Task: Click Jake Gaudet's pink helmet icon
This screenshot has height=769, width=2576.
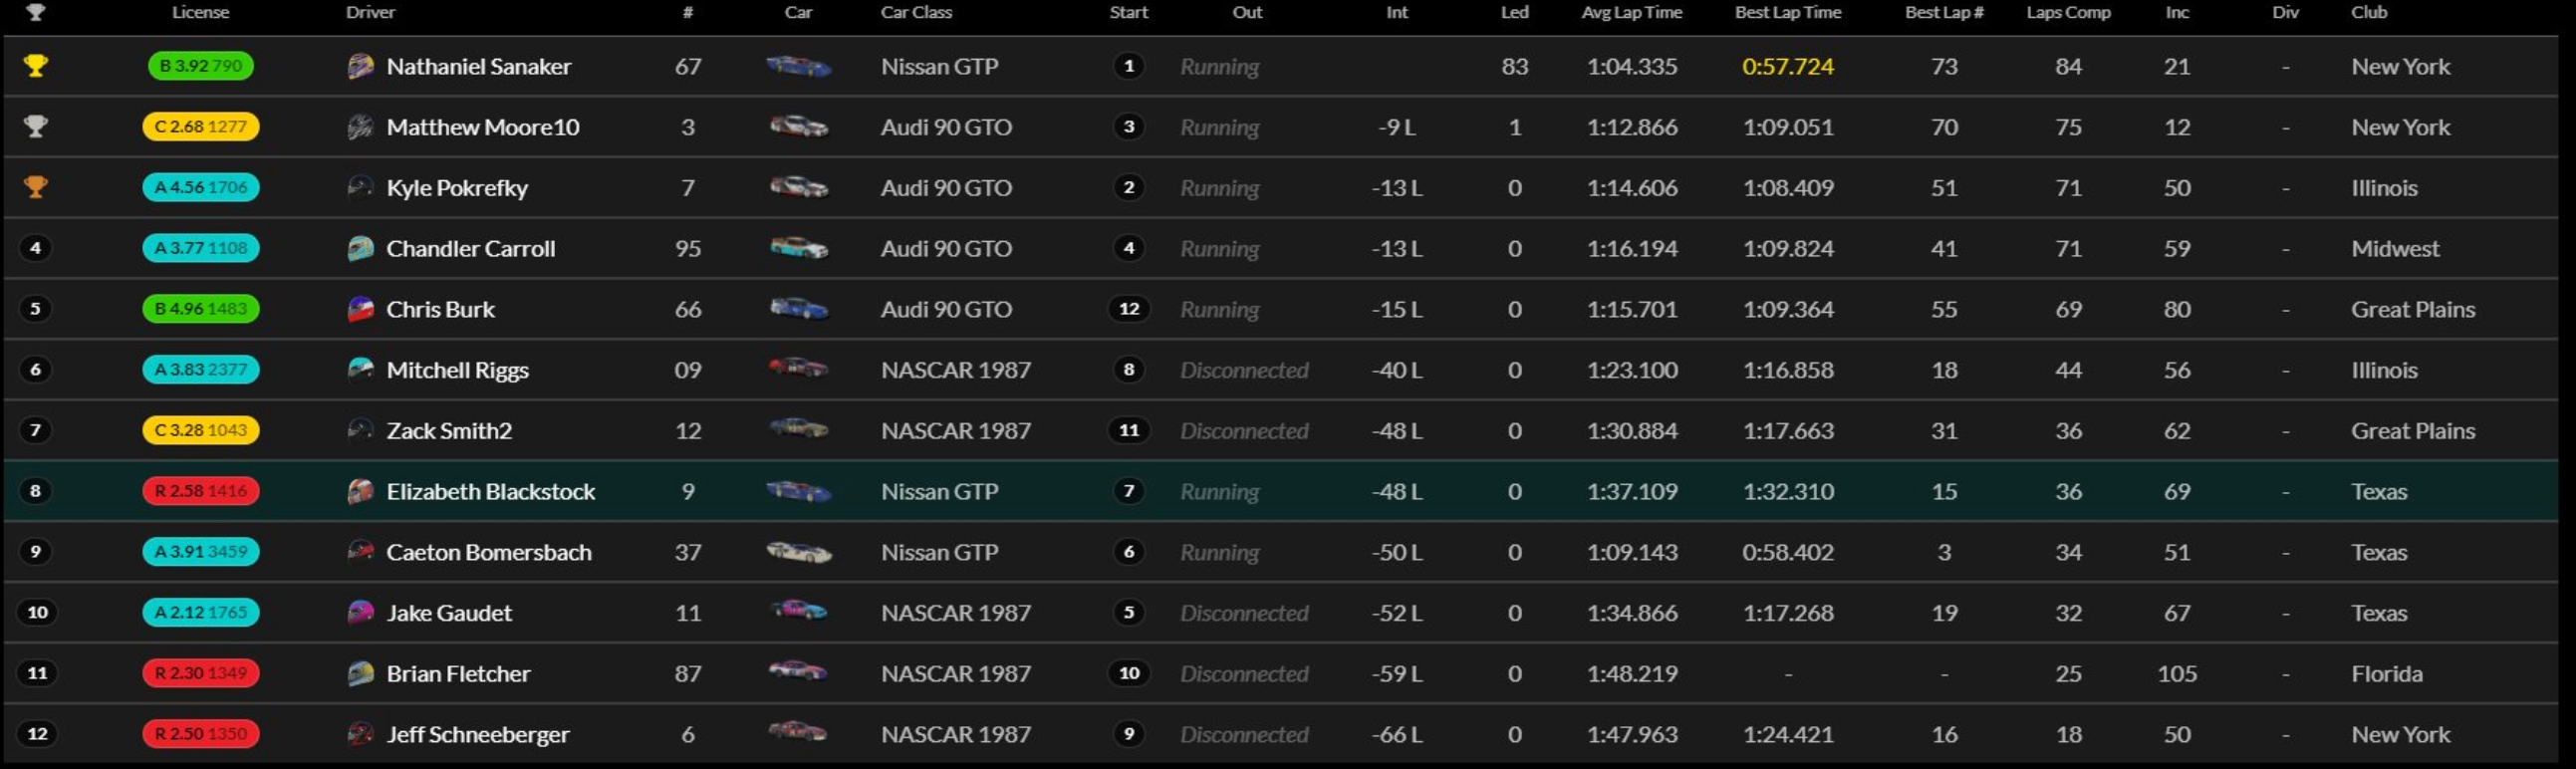Action: click(x=360, y=612)
